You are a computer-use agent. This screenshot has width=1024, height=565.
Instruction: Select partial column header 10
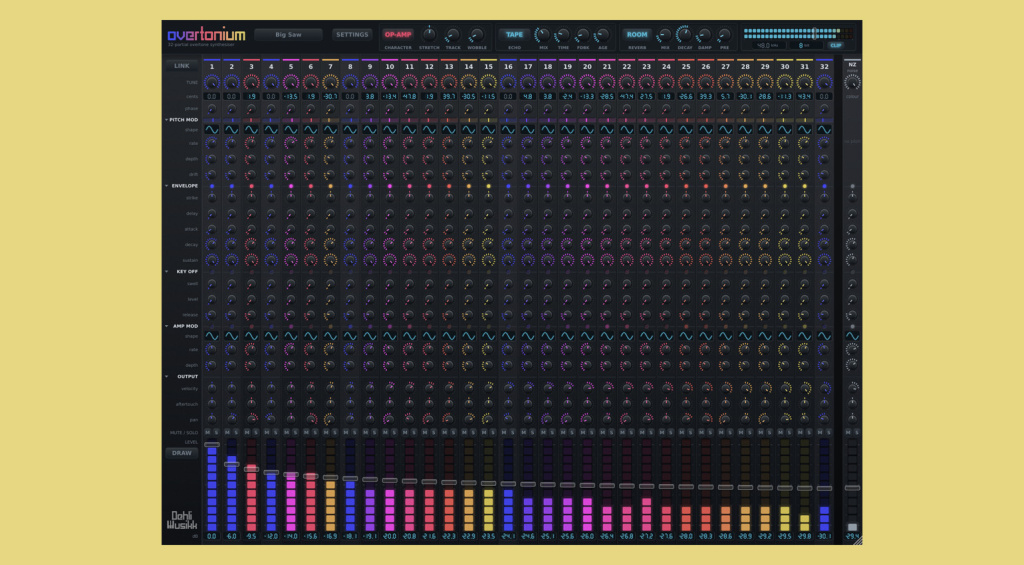tap(390, 66)
